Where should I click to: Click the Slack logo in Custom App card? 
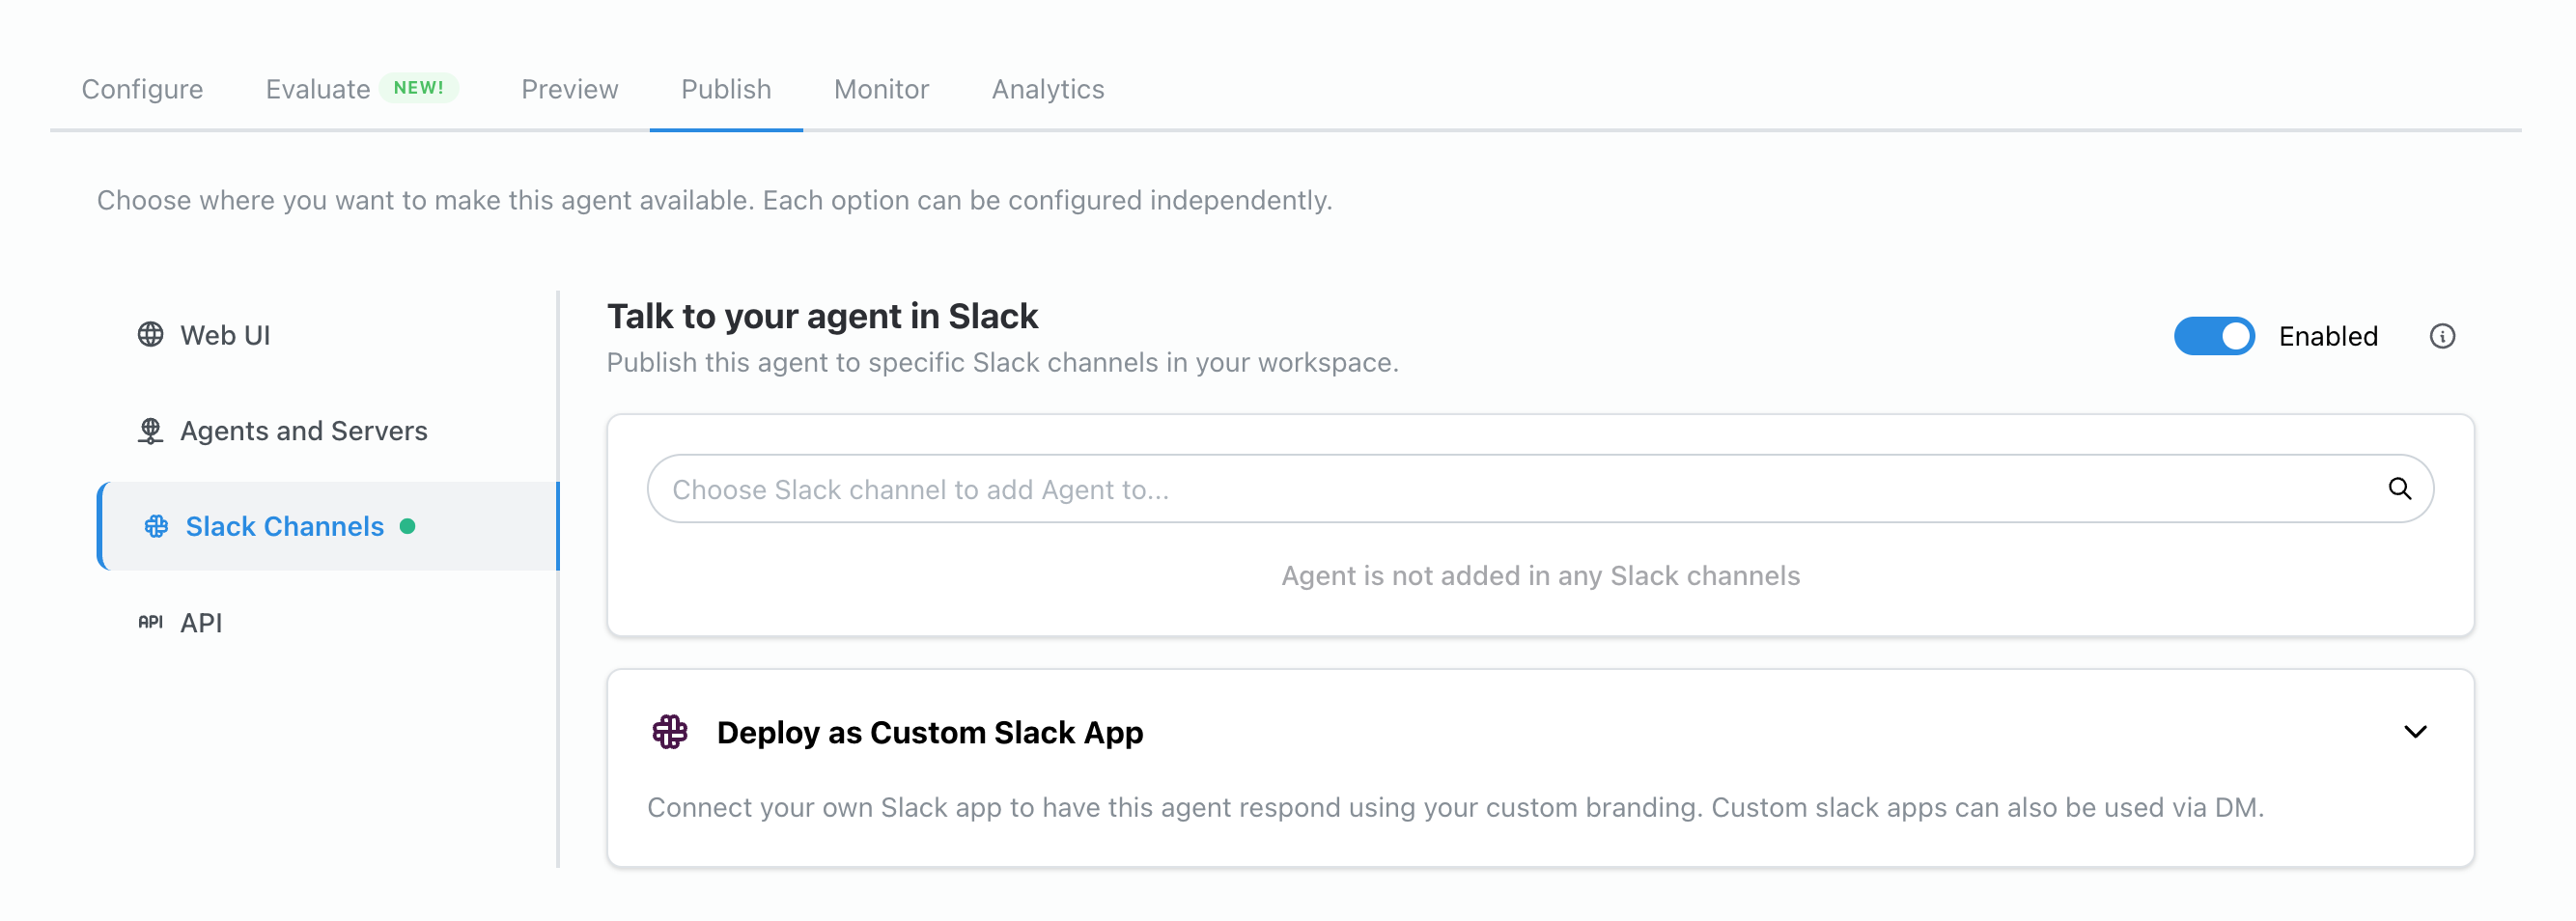670,732
